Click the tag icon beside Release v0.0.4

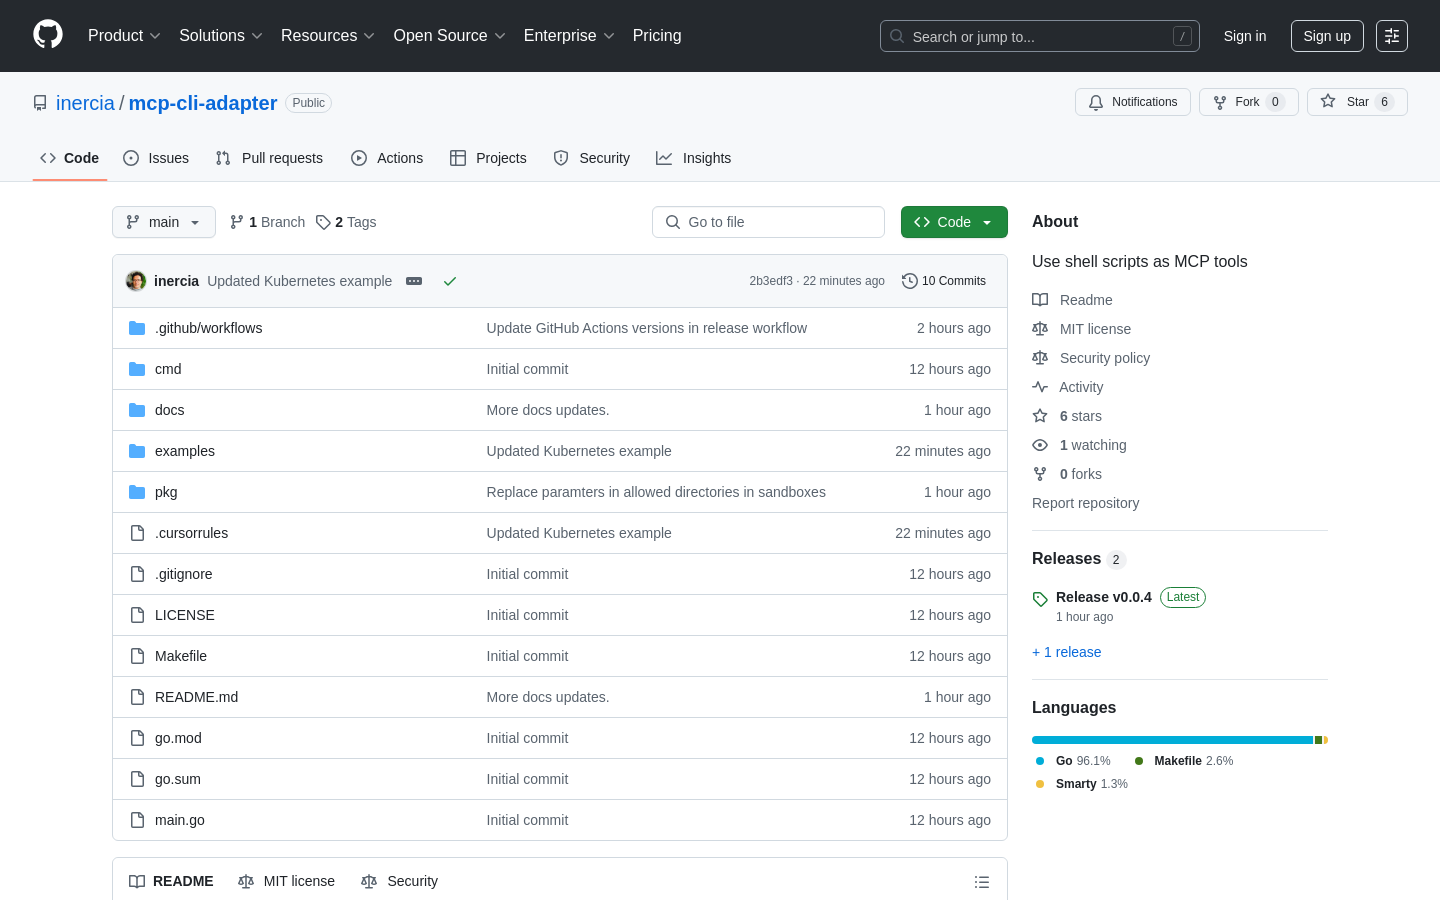click(1040, 599)
